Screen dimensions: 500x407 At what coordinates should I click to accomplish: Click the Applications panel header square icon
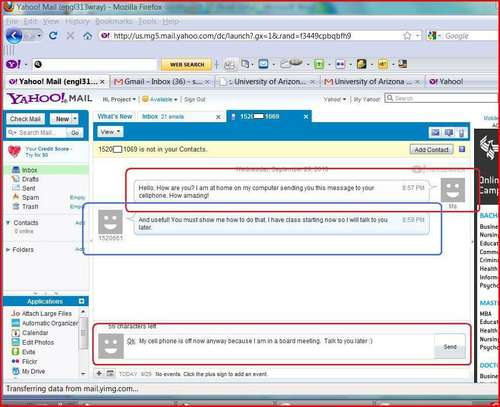tap(82, 301)
